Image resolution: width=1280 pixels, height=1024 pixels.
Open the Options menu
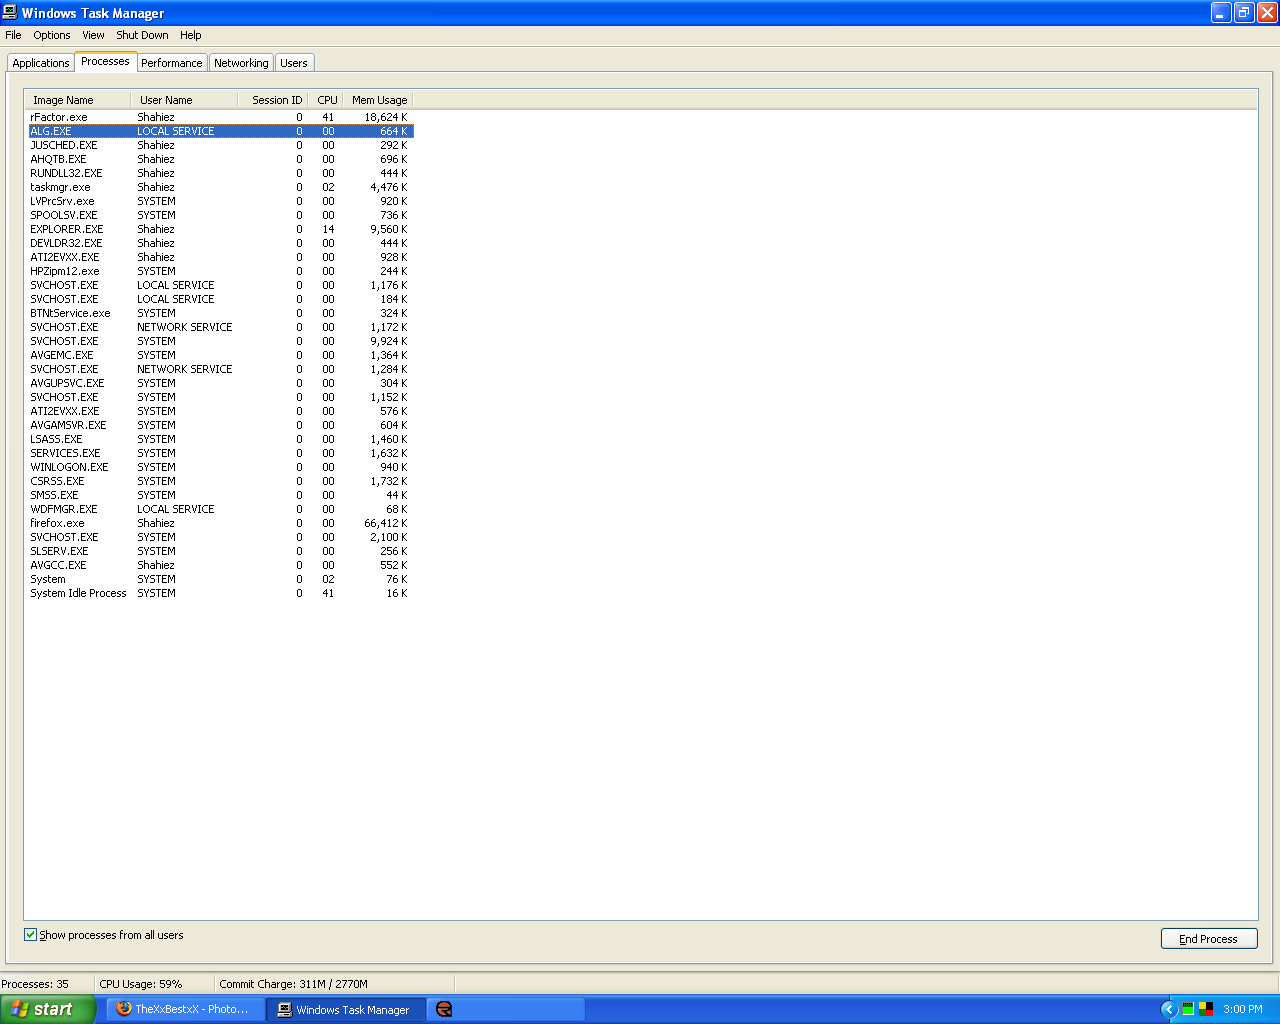click(x=52, y=35)
